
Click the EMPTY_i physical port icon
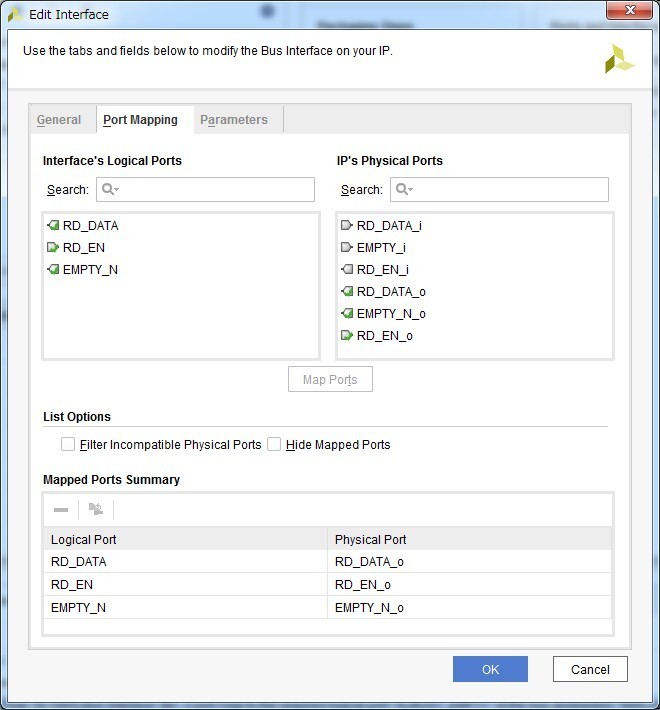point(347,247)
